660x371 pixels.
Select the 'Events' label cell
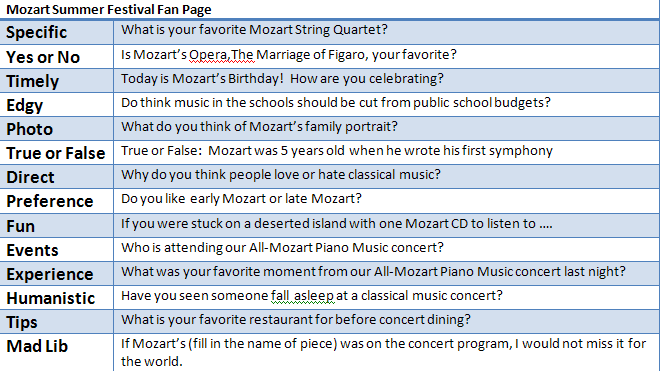(56, 249)
